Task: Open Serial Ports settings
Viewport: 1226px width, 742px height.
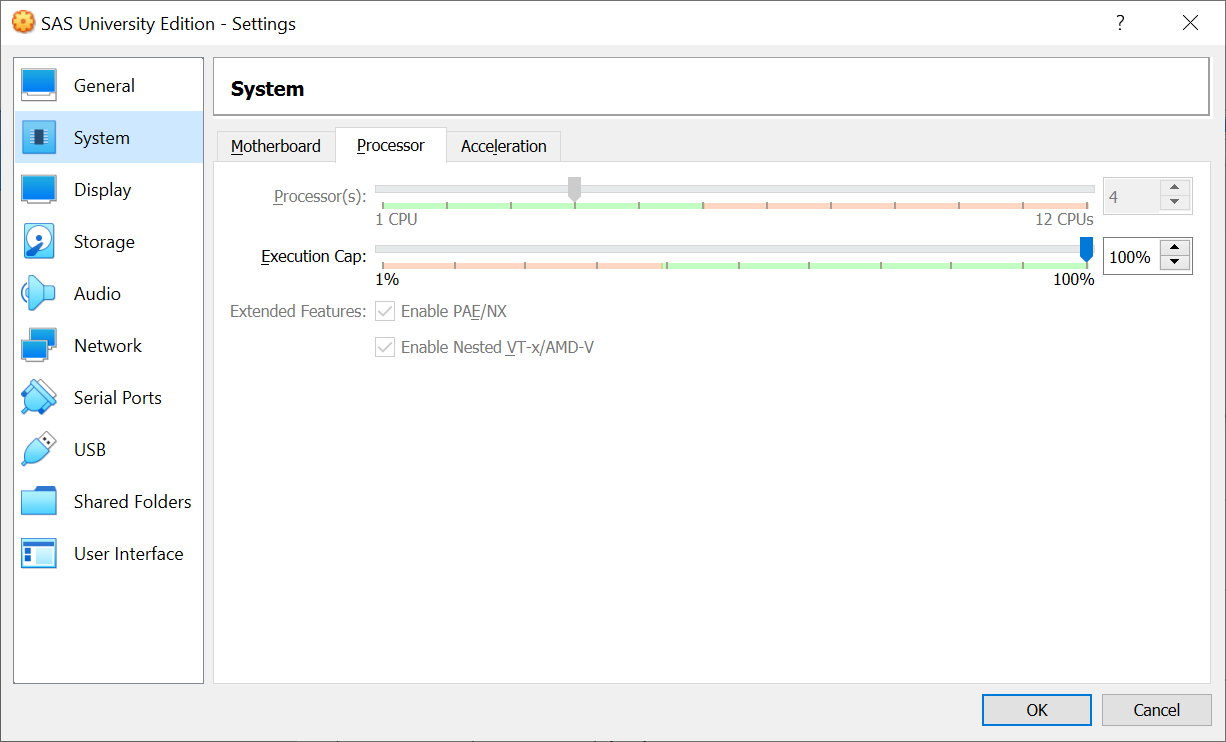Action: [109, 398]
